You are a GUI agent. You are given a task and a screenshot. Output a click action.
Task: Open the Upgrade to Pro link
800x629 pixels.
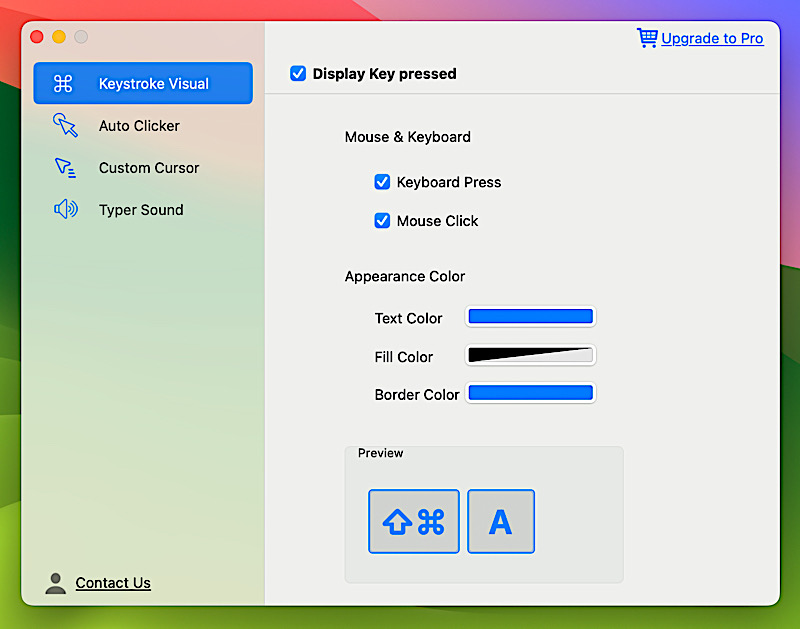pos(712,38)
